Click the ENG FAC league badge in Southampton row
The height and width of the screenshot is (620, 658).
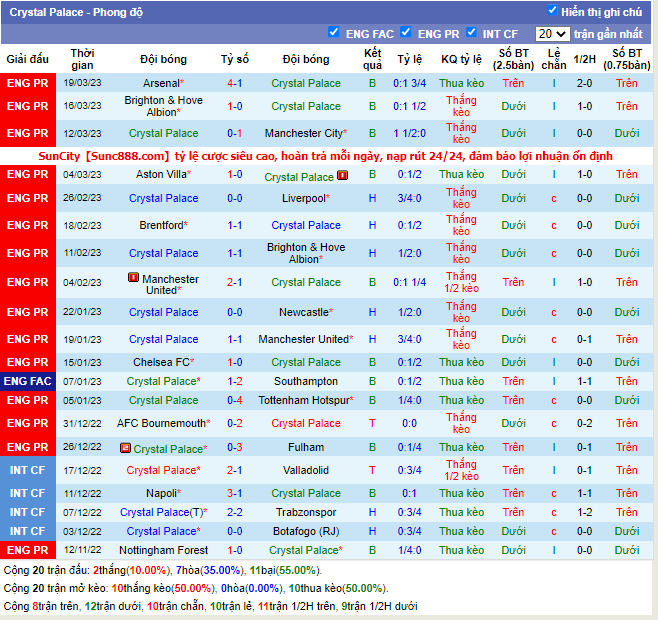(27, 381)
